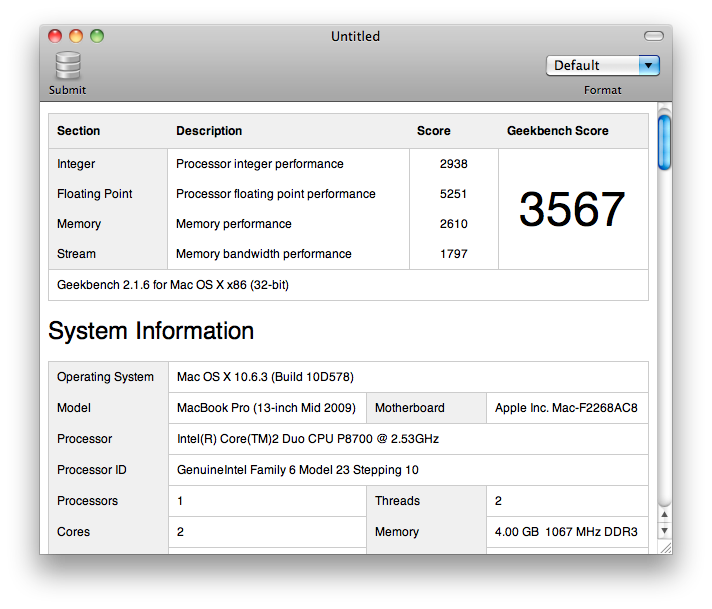Click the MacBook Pro model value
The height and width of the screenshot is (609, 712).
pyautogui.click(x=266, y=408)
